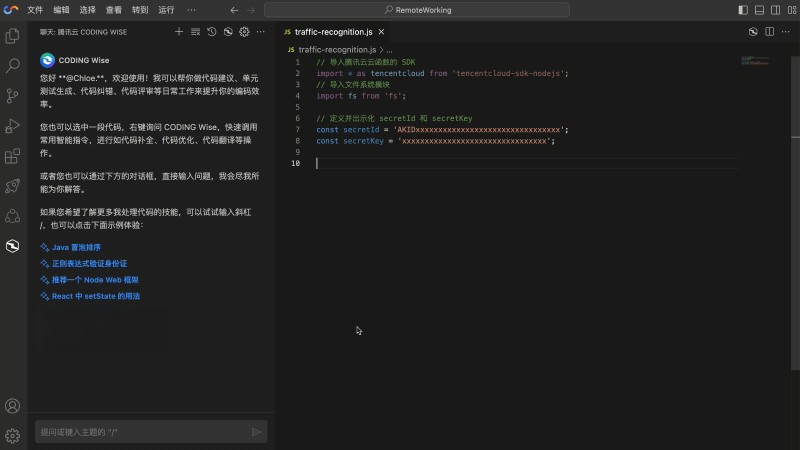The width and height of the screenshot is (800, 450).
Task: Expand hidden menus with title bar ellipsis
Action: point(191,10)
